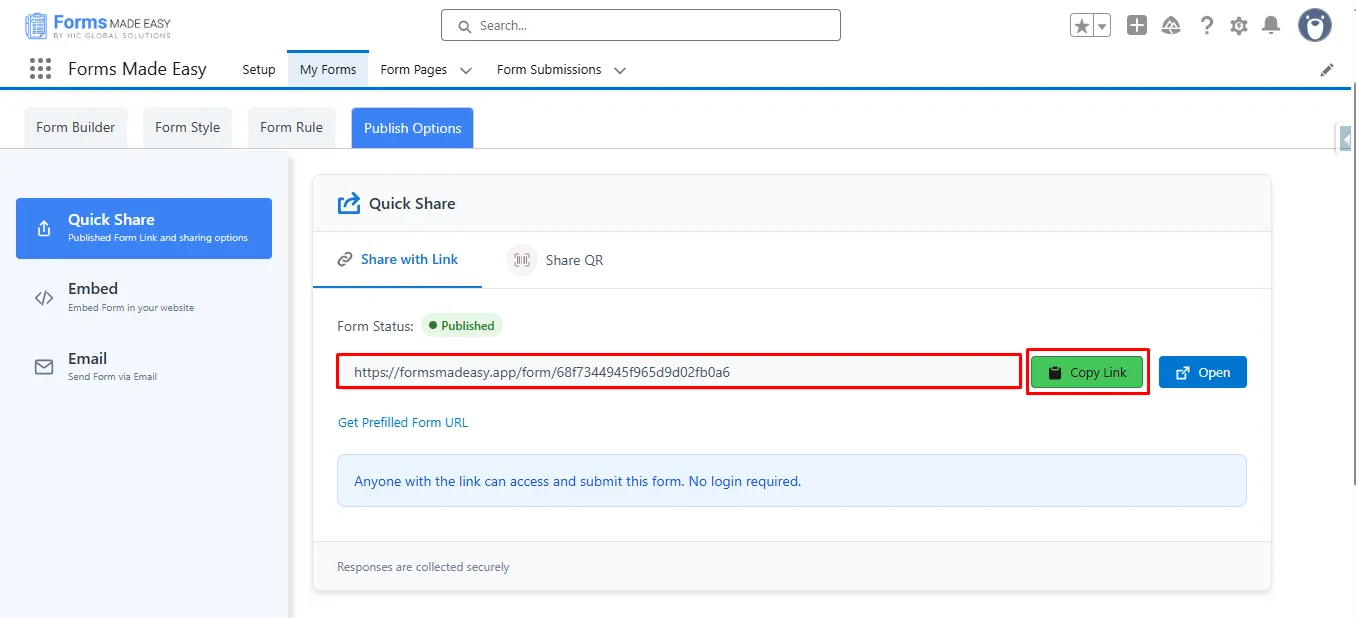Expand the Form Pages dropdown chevron
Viewport: 1356px width, 618px height.
(x=466, y=70)
